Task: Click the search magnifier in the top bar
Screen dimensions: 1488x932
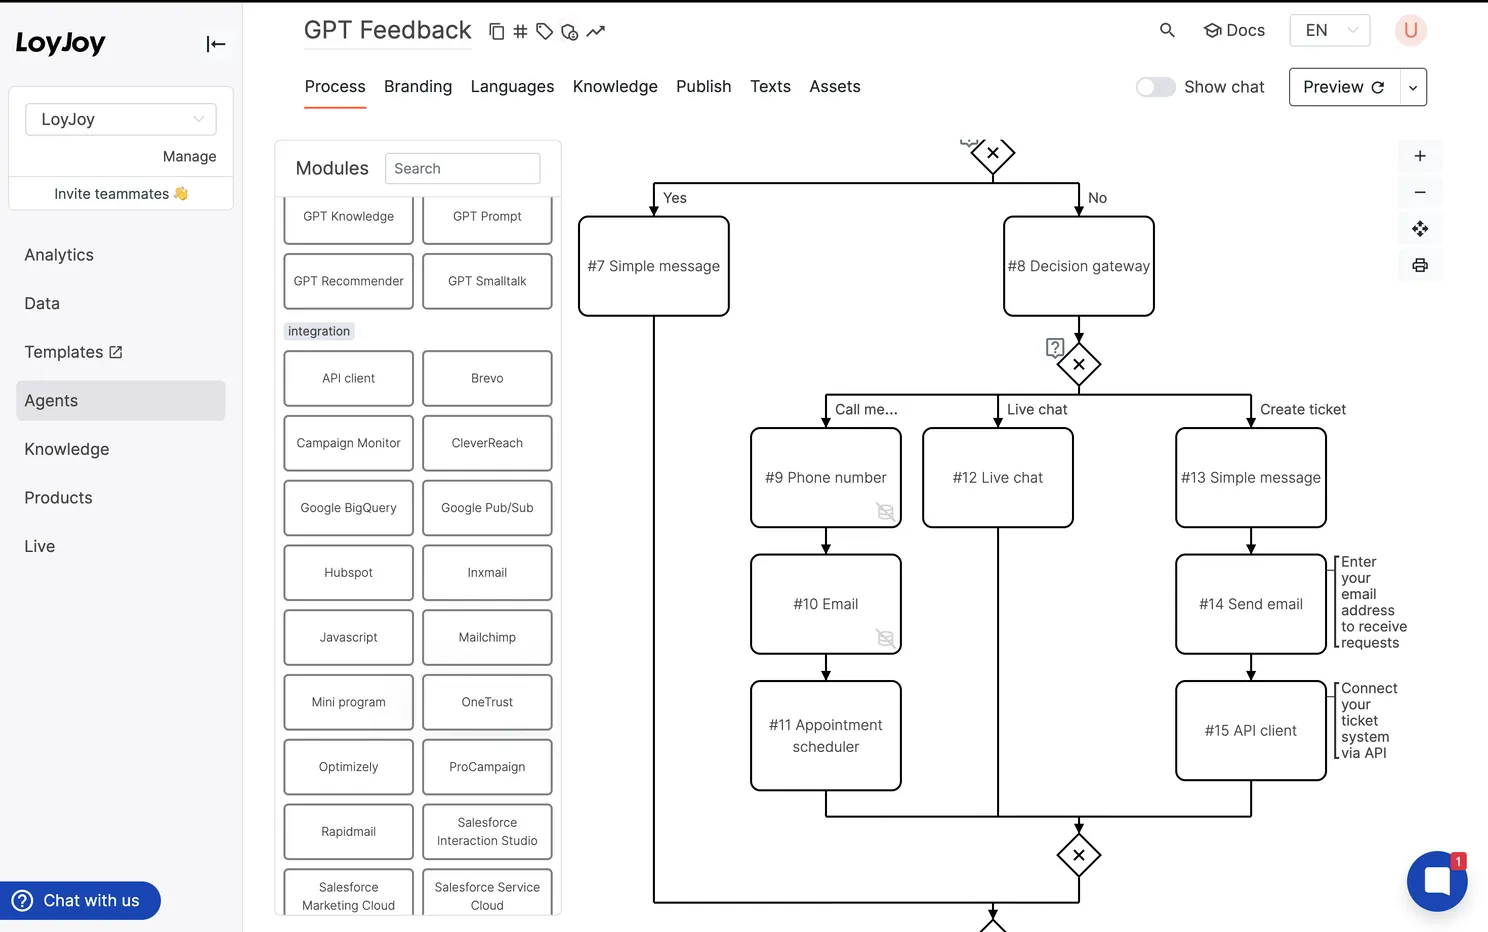Action: pos(1166,30)
